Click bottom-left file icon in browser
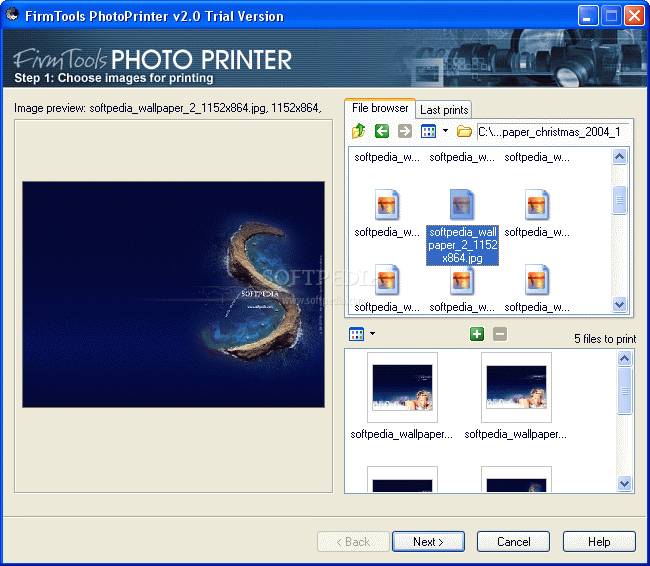Image resolution: width=650 pixels, height=566 pixels. [x=387, y=280]
